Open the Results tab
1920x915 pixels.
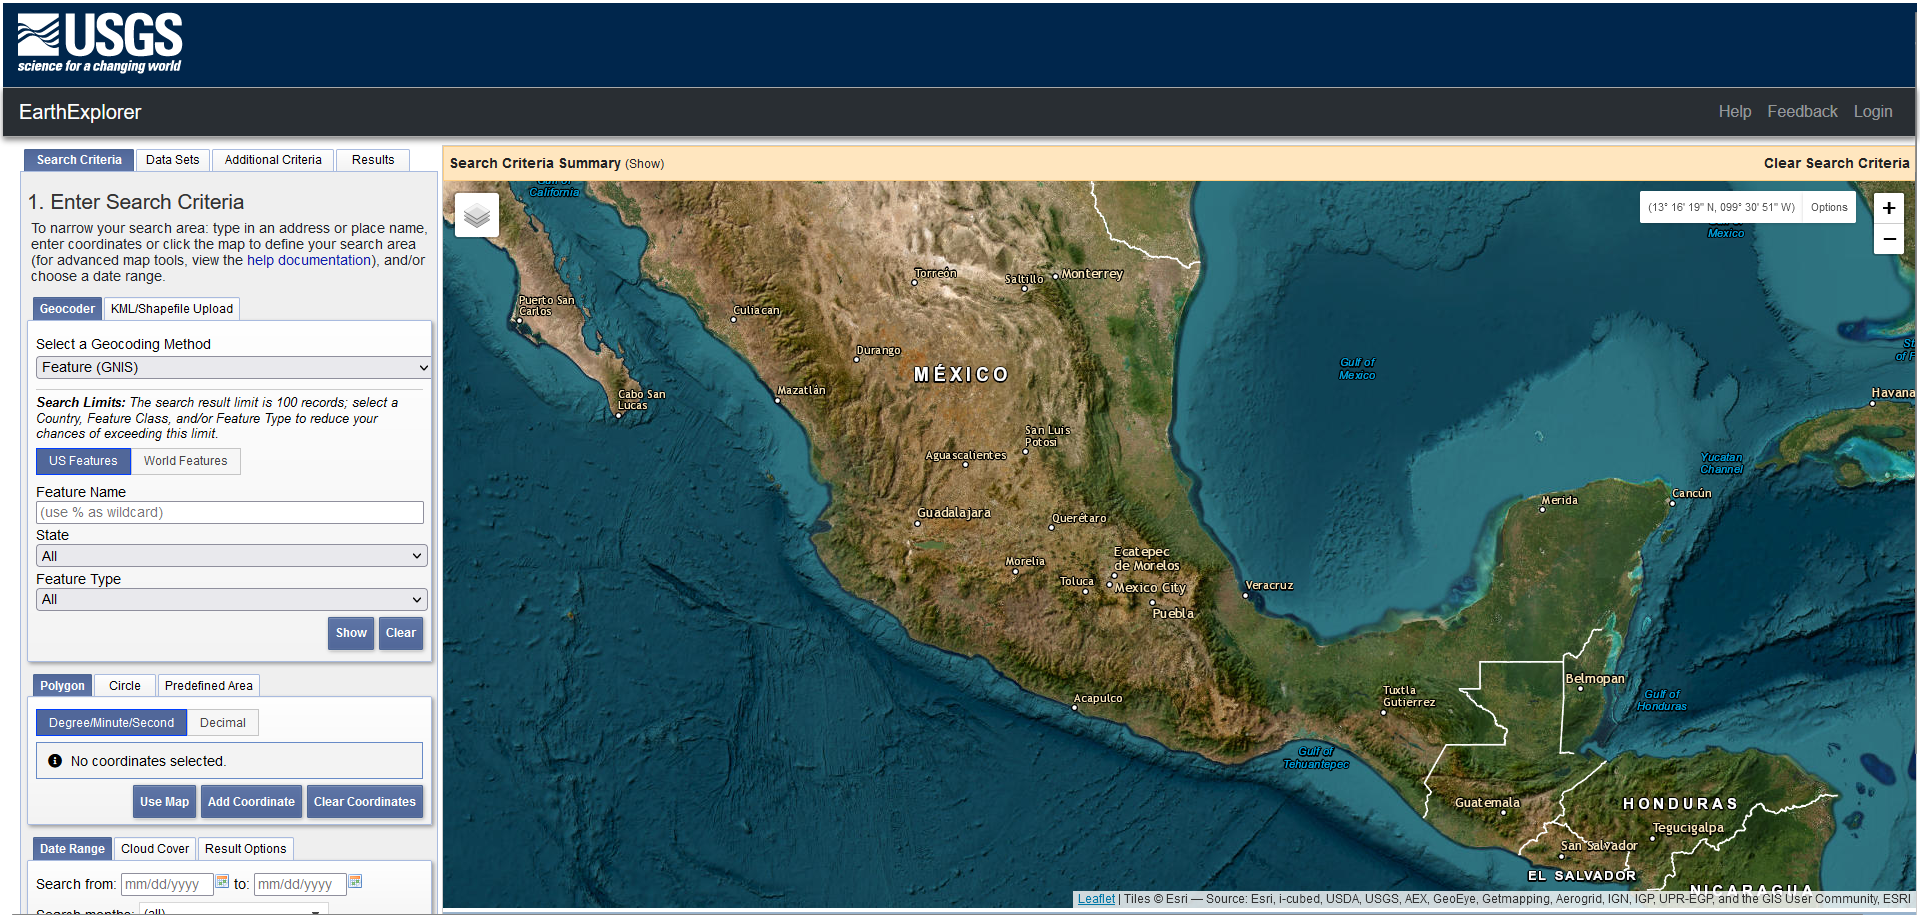coord(373,160)
